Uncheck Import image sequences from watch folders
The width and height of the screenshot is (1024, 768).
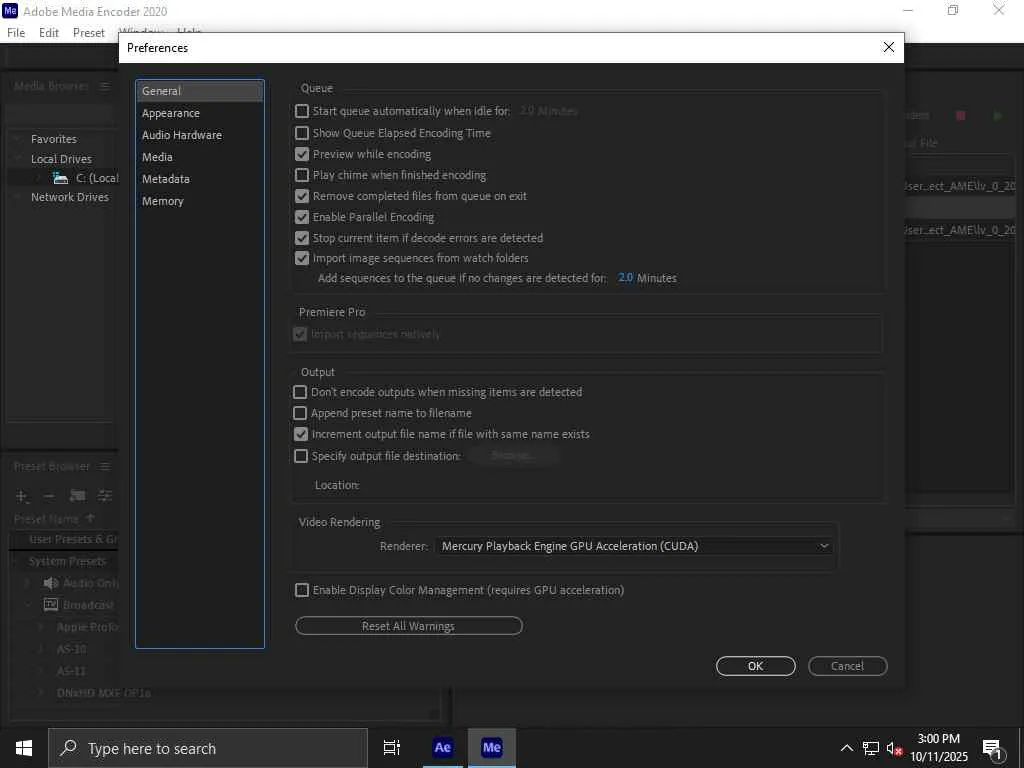tap(302, 258)
